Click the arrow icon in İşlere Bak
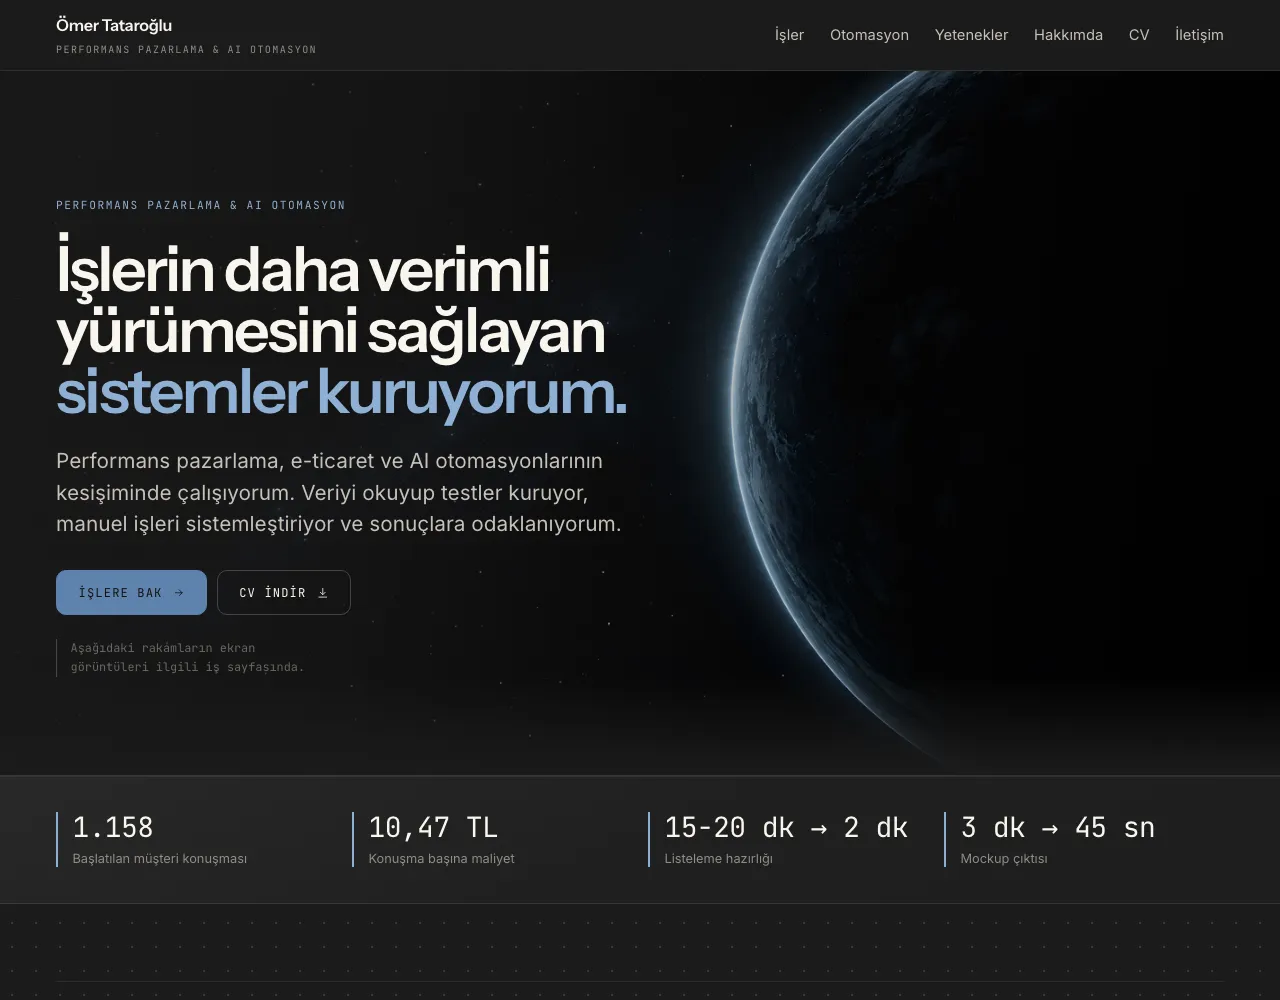1280x1000 pixels. click(x=179, y=593)
